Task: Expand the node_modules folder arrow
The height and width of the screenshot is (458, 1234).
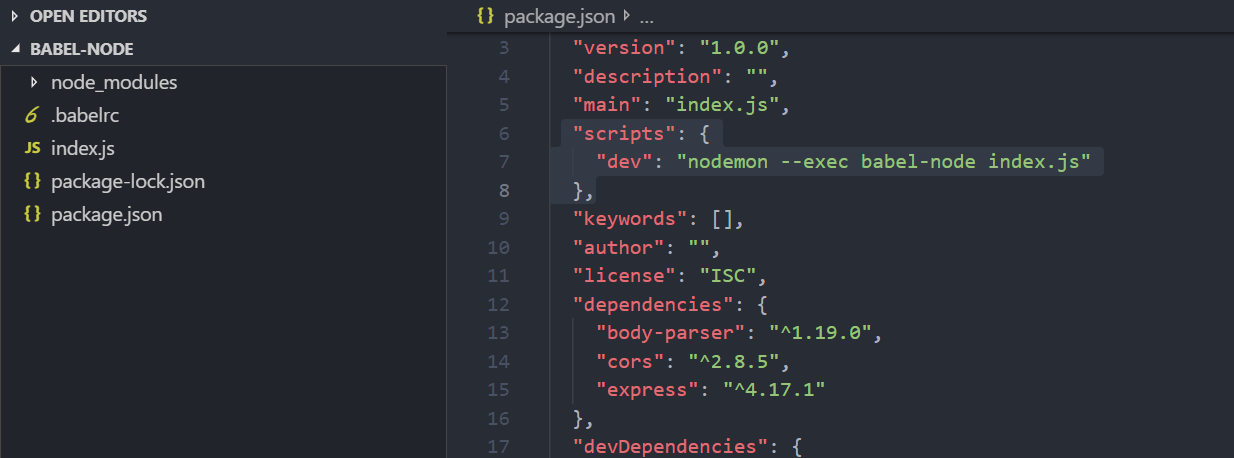Action: click(x=34, y=82)
